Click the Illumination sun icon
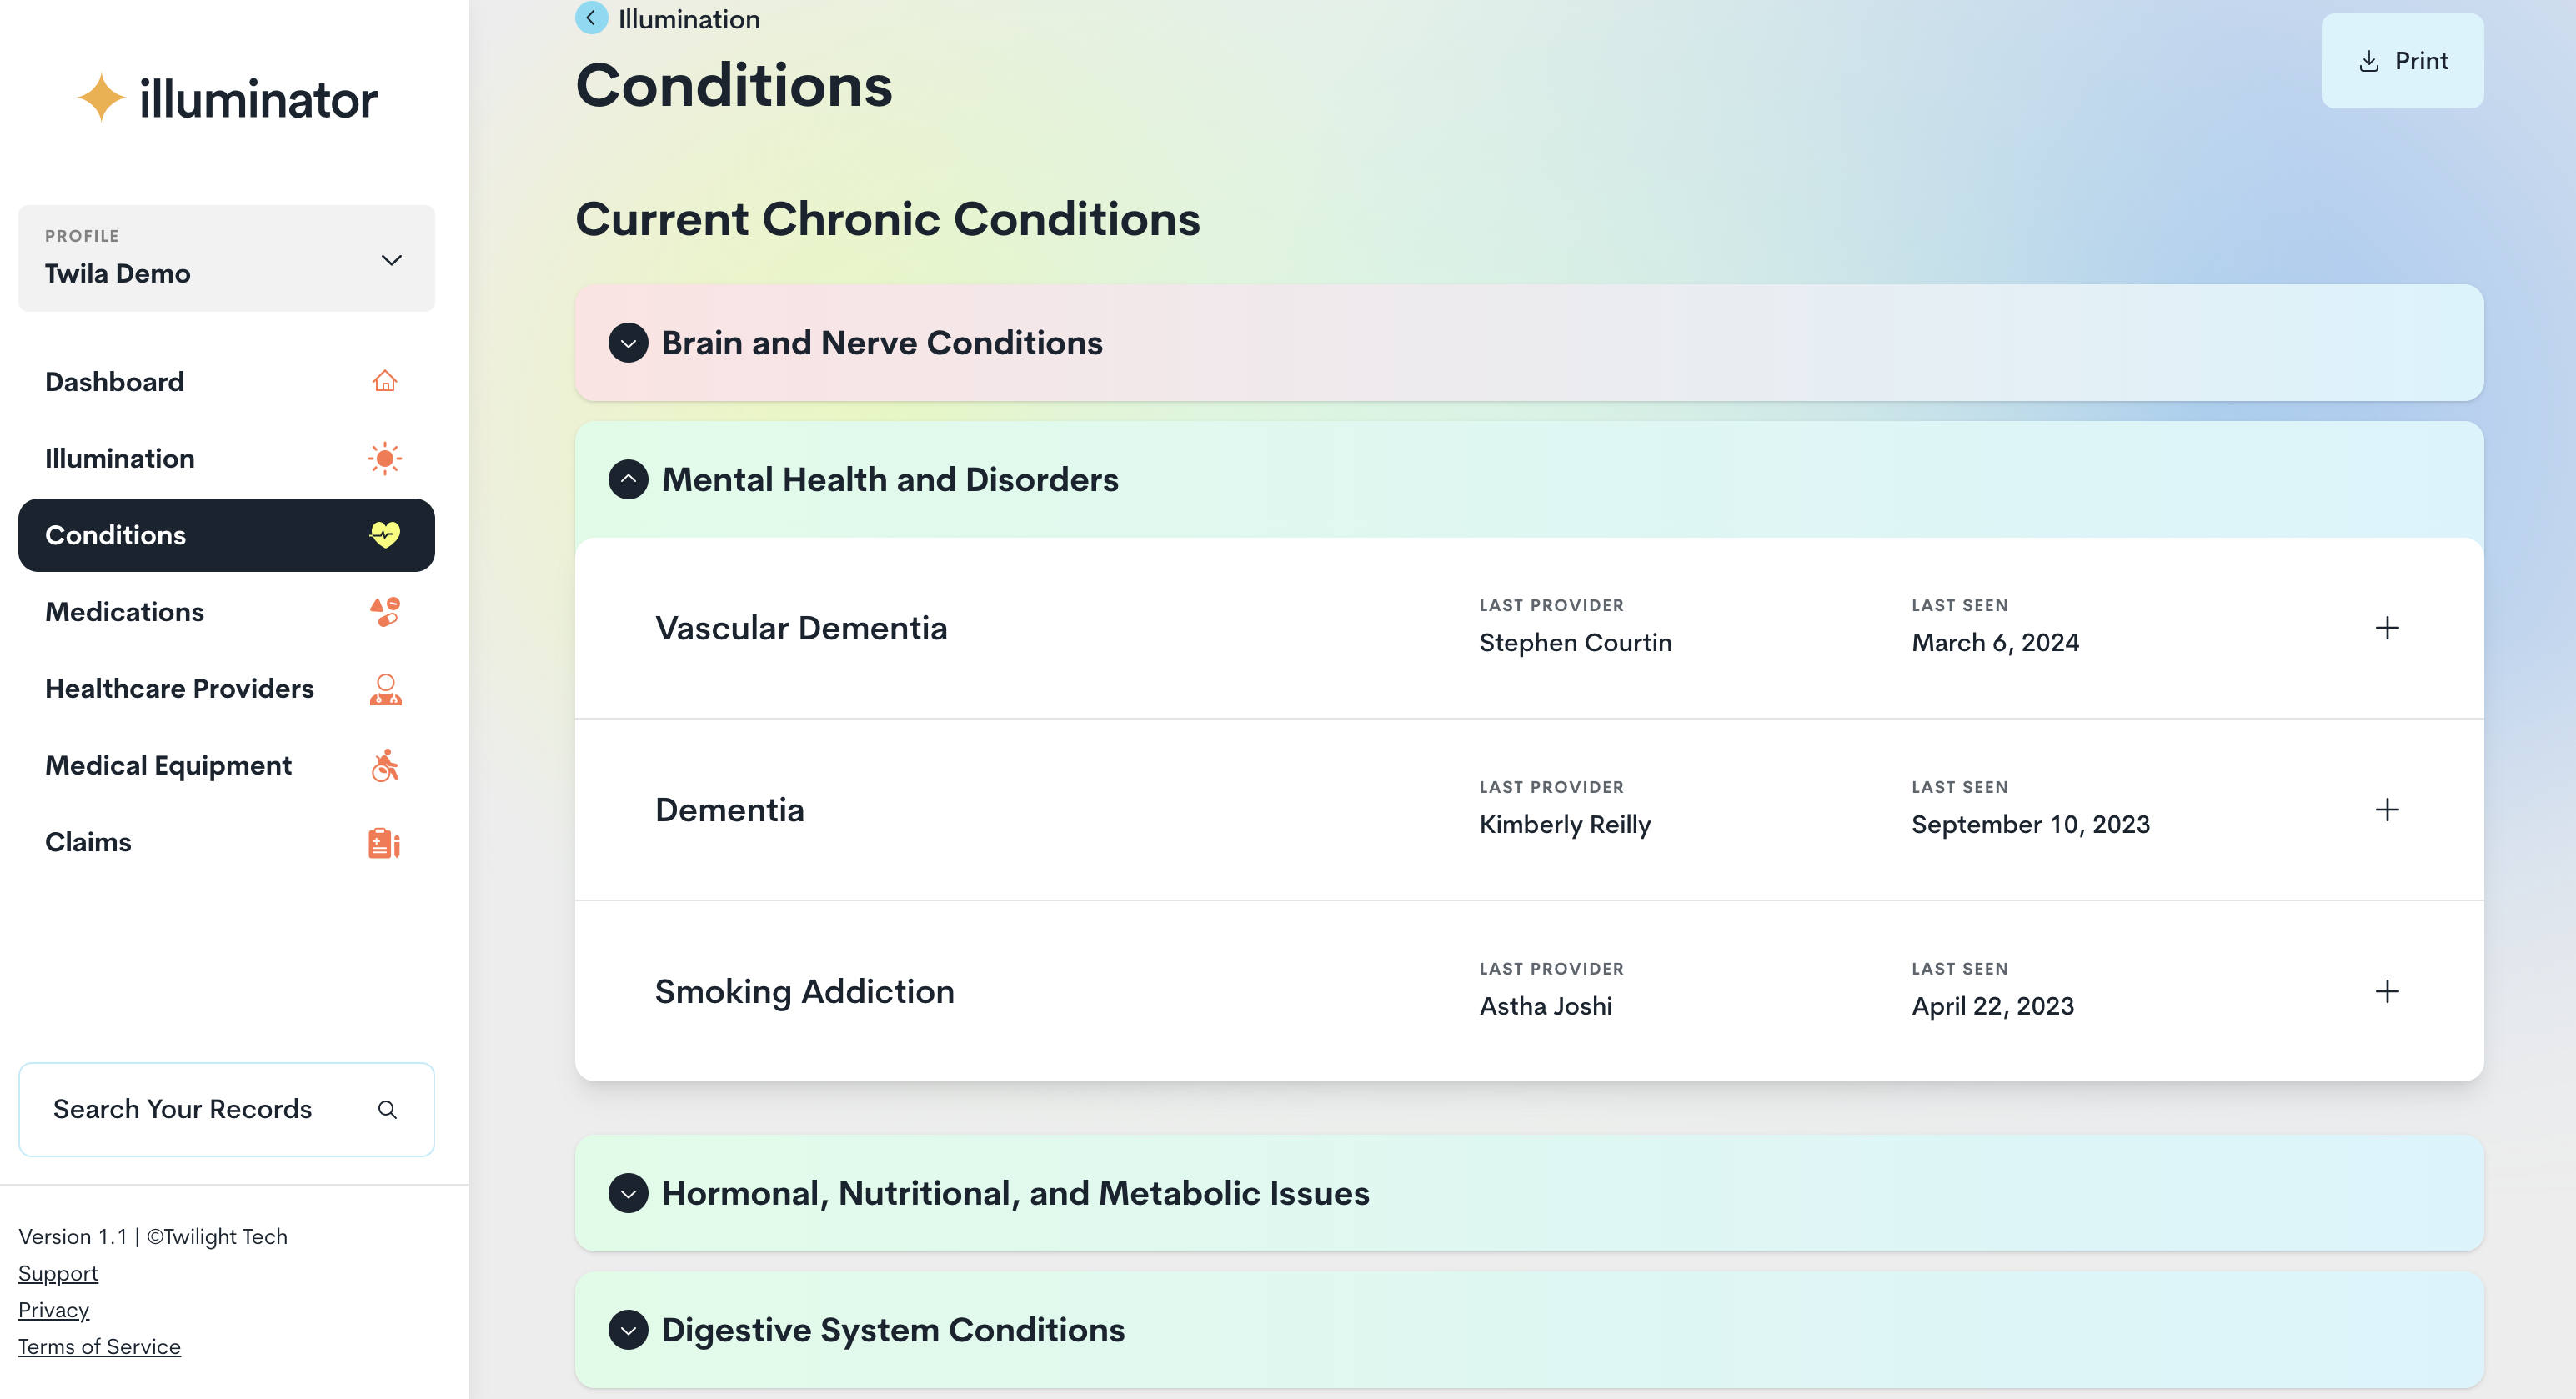2576x1399 pixels. pos(385,458)
